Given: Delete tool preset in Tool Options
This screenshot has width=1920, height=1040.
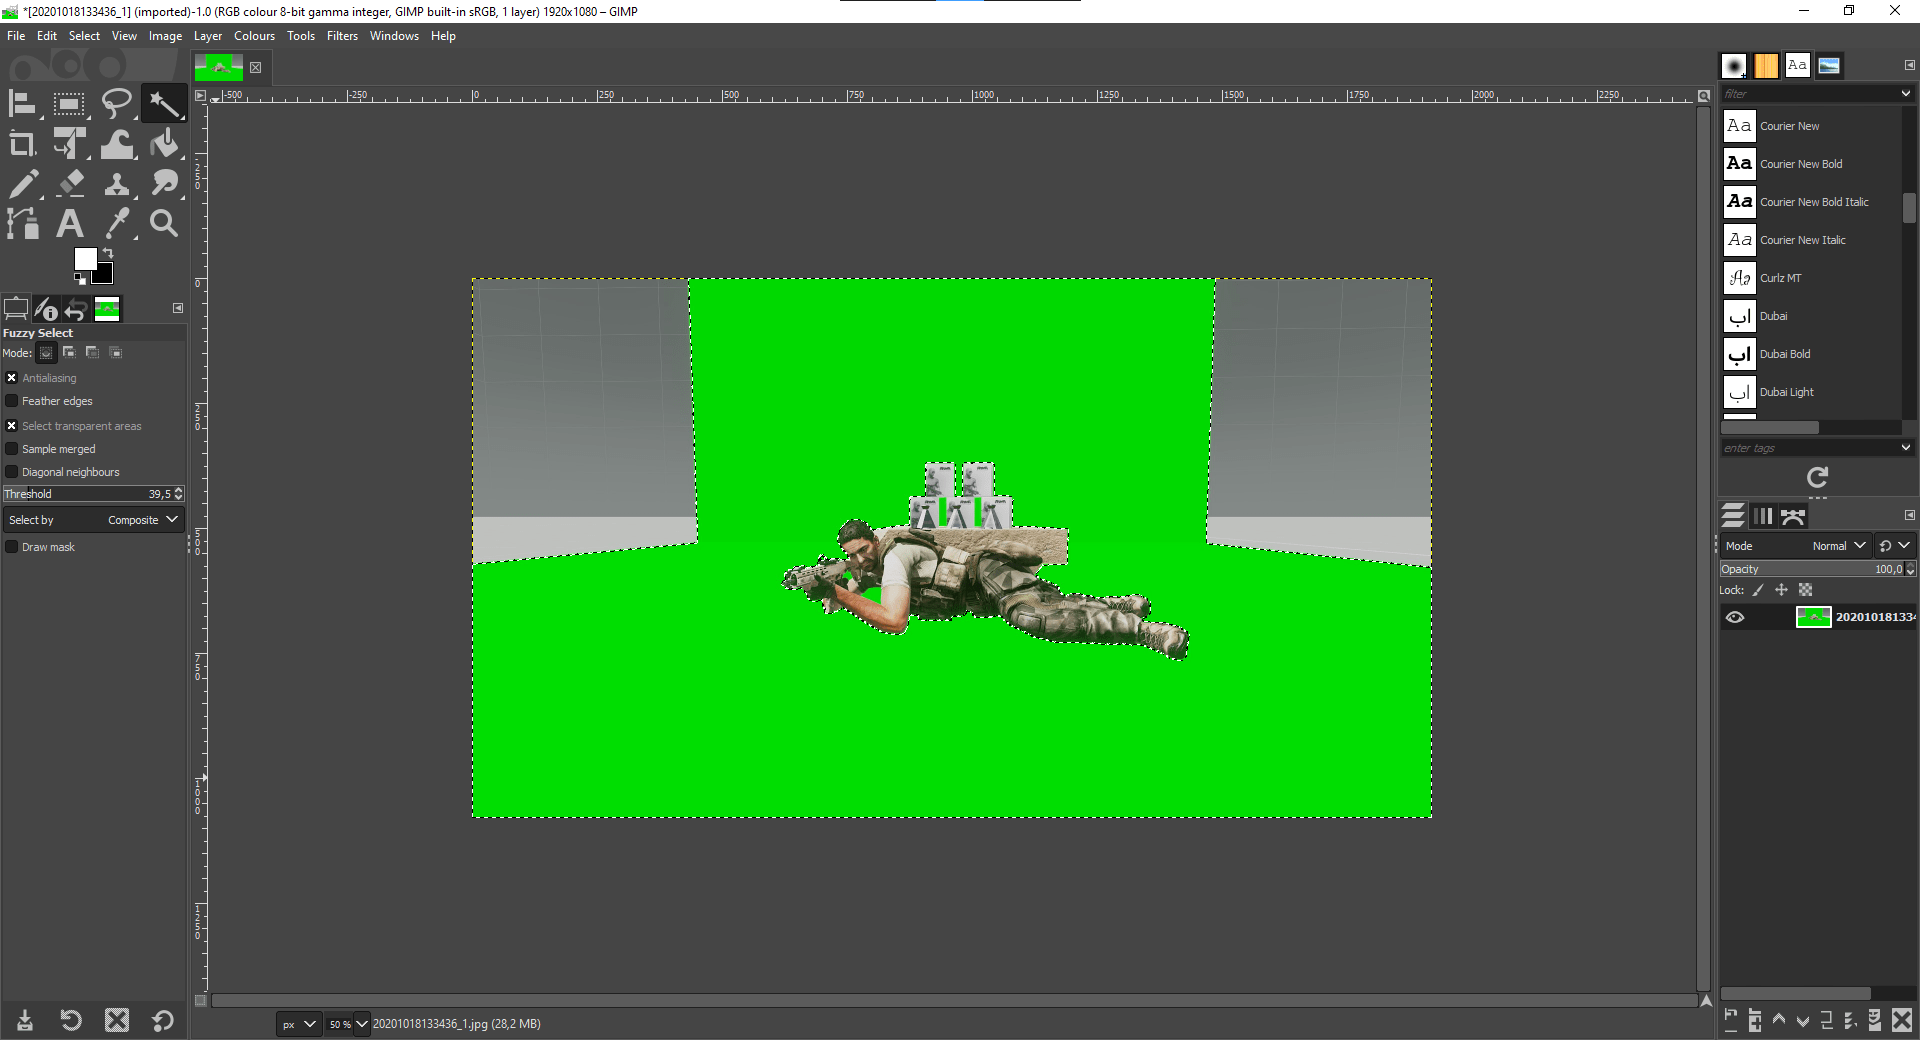Looking at the screenshot, I should pyautogui.click(x=117, y=1020).
